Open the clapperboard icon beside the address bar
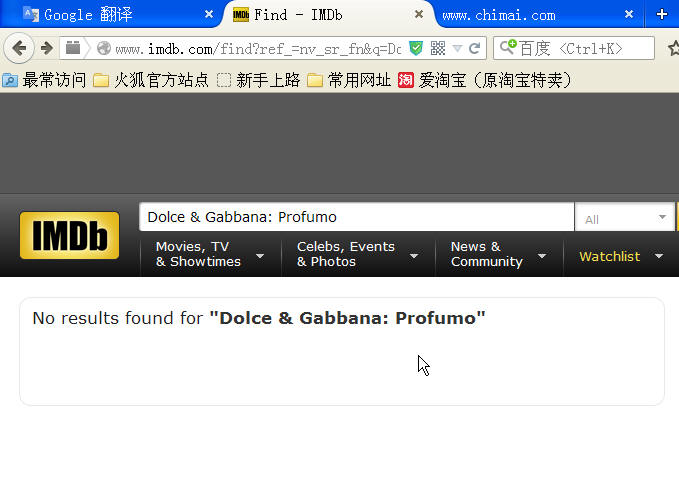The width and height of the screenshot is (679, 491). (x=73, y=48)
